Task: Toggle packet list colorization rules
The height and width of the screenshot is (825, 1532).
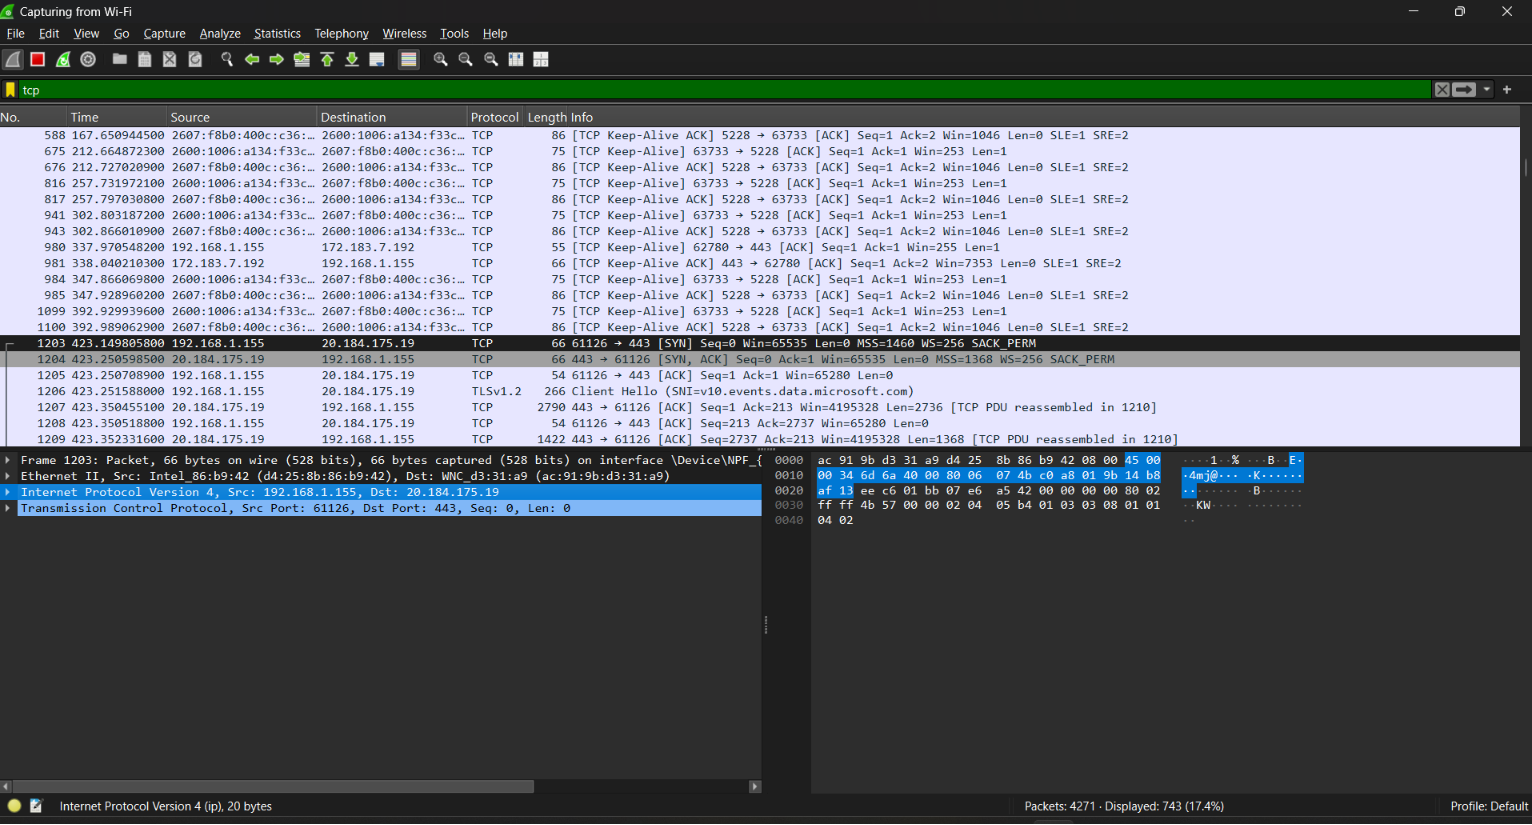Action: click(x=408, y=60)
